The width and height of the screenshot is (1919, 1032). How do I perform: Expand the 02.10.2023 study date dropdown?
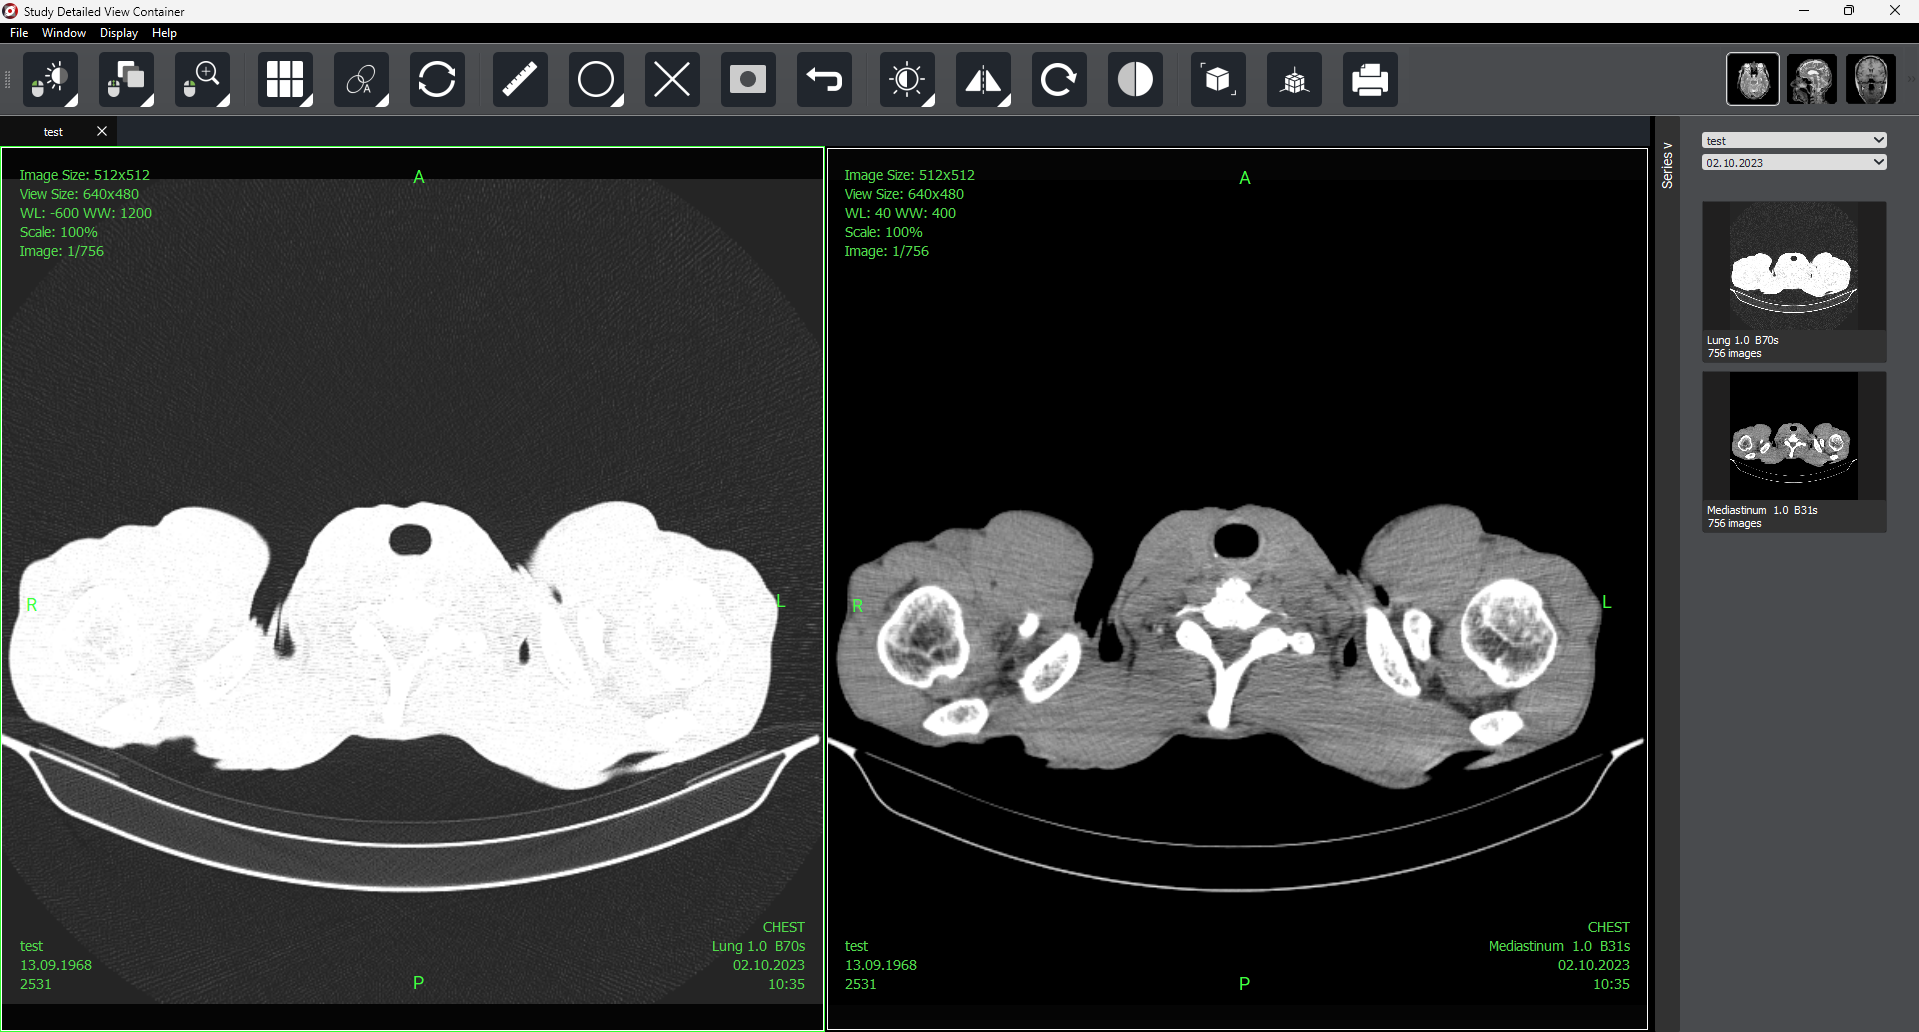click(x=1794, y=162)
